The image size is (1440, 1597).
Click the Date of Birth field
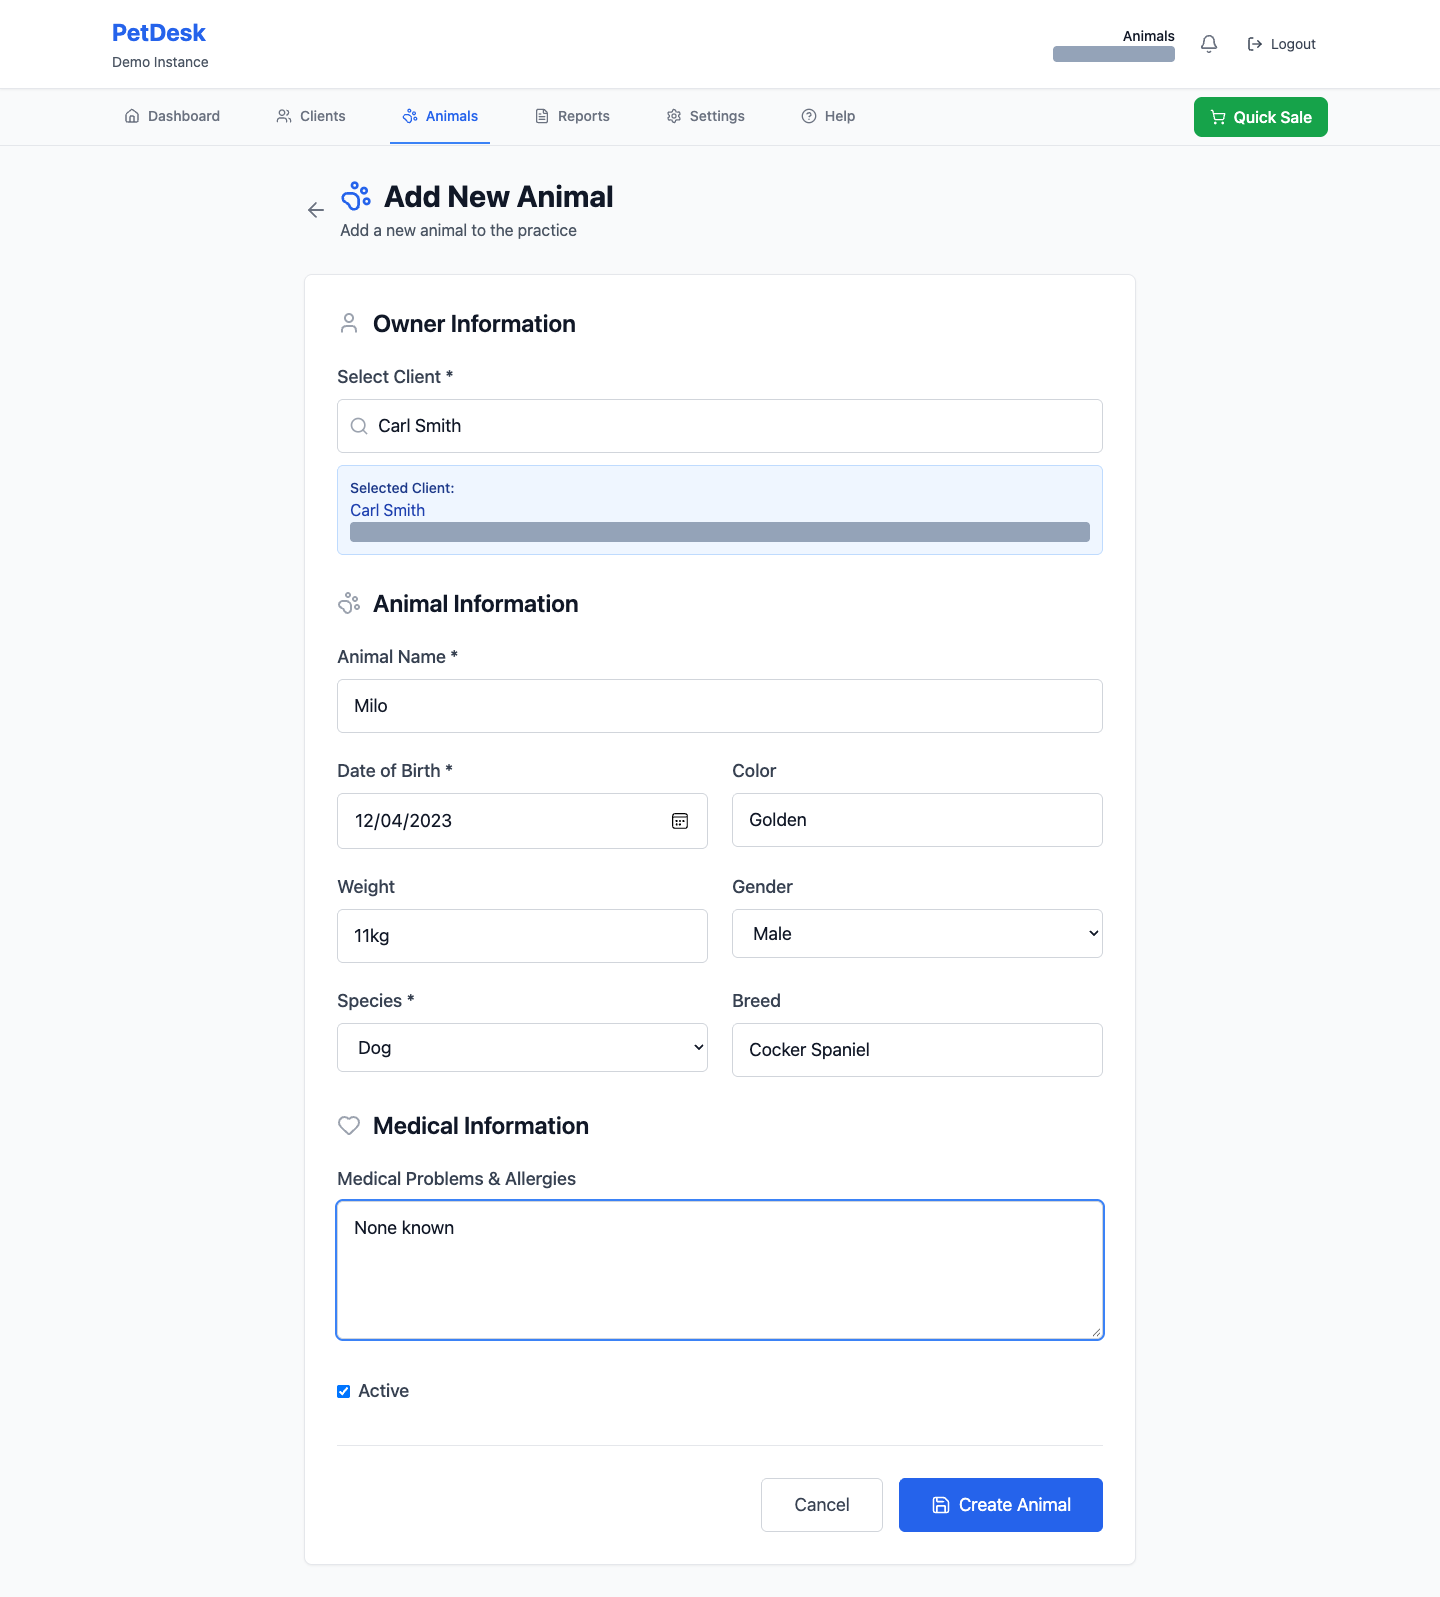522,821
